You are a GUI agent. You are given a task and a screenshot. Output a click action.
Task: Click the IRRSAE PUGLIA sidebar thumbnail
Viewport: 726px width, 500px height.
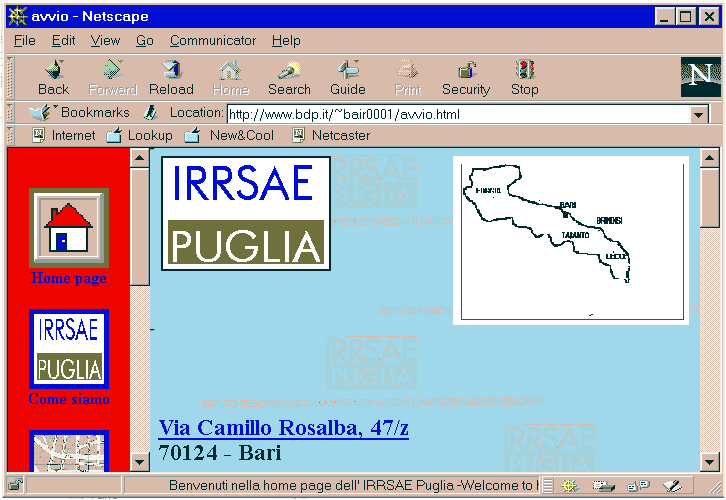(69, 349)
